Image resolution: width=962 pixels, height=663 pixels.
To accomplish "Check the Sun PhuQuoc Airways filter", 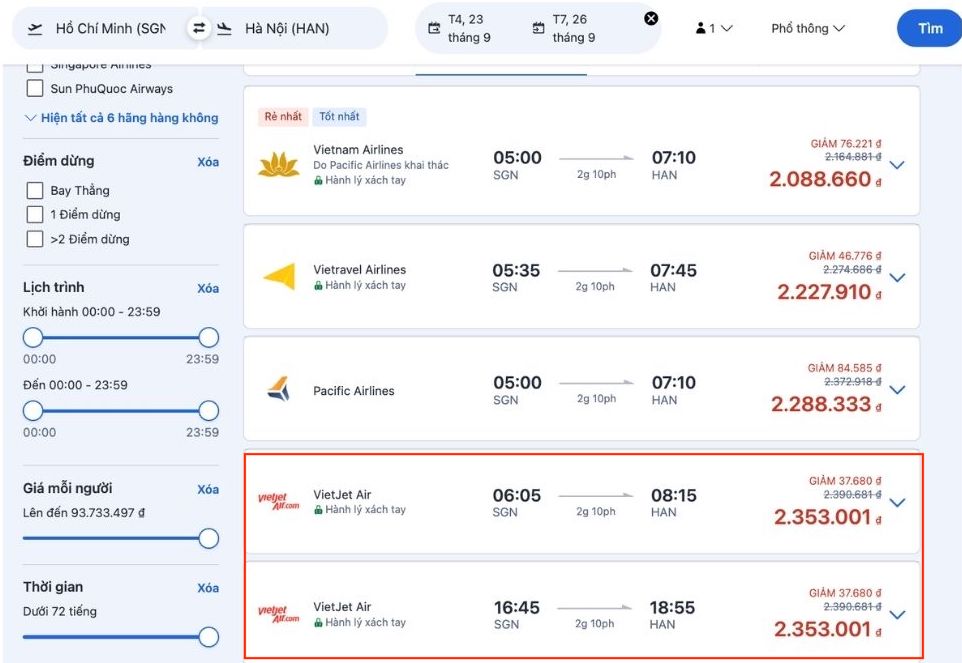I will [x=35, y=88].
